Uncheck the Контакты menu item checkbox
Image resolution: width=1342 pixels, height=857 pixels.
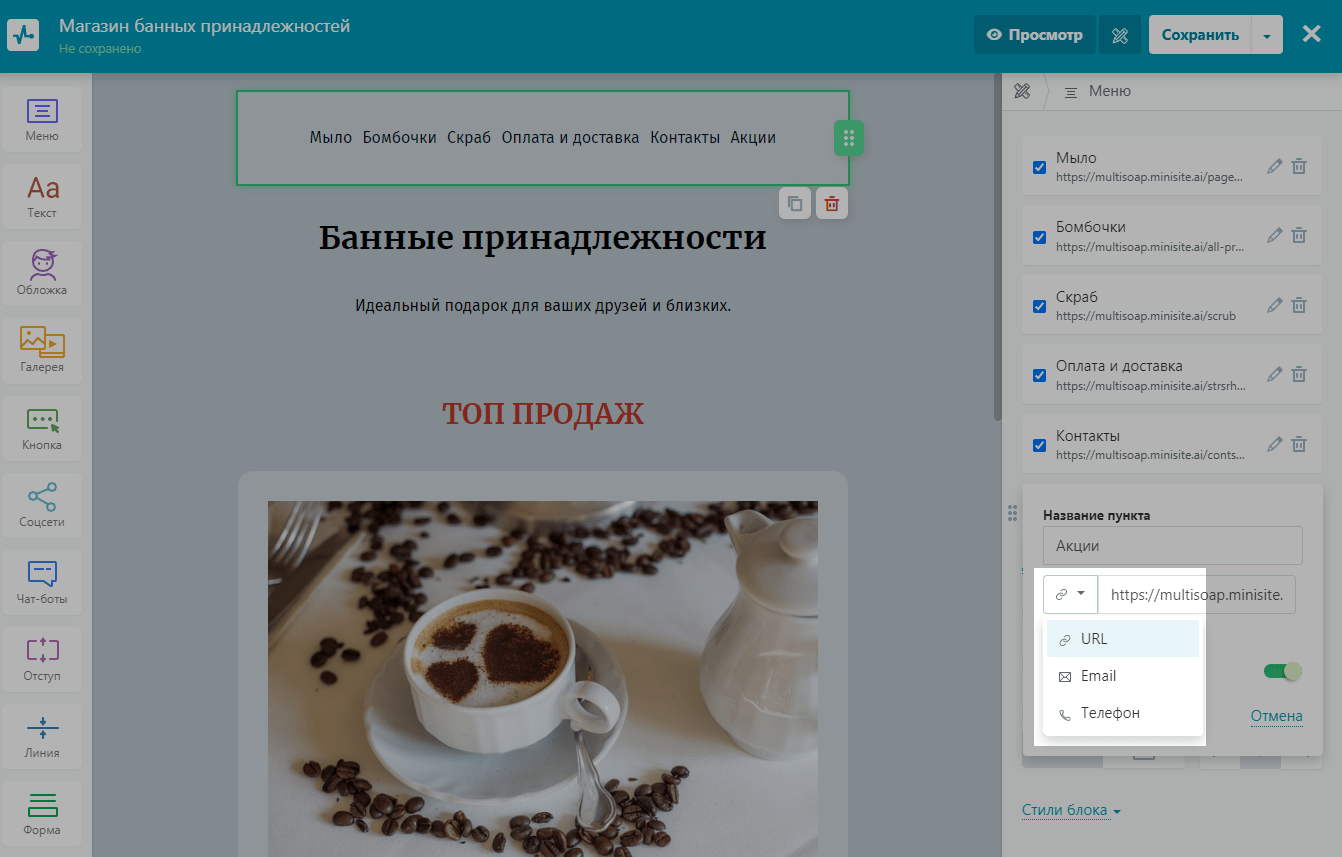1039,445
